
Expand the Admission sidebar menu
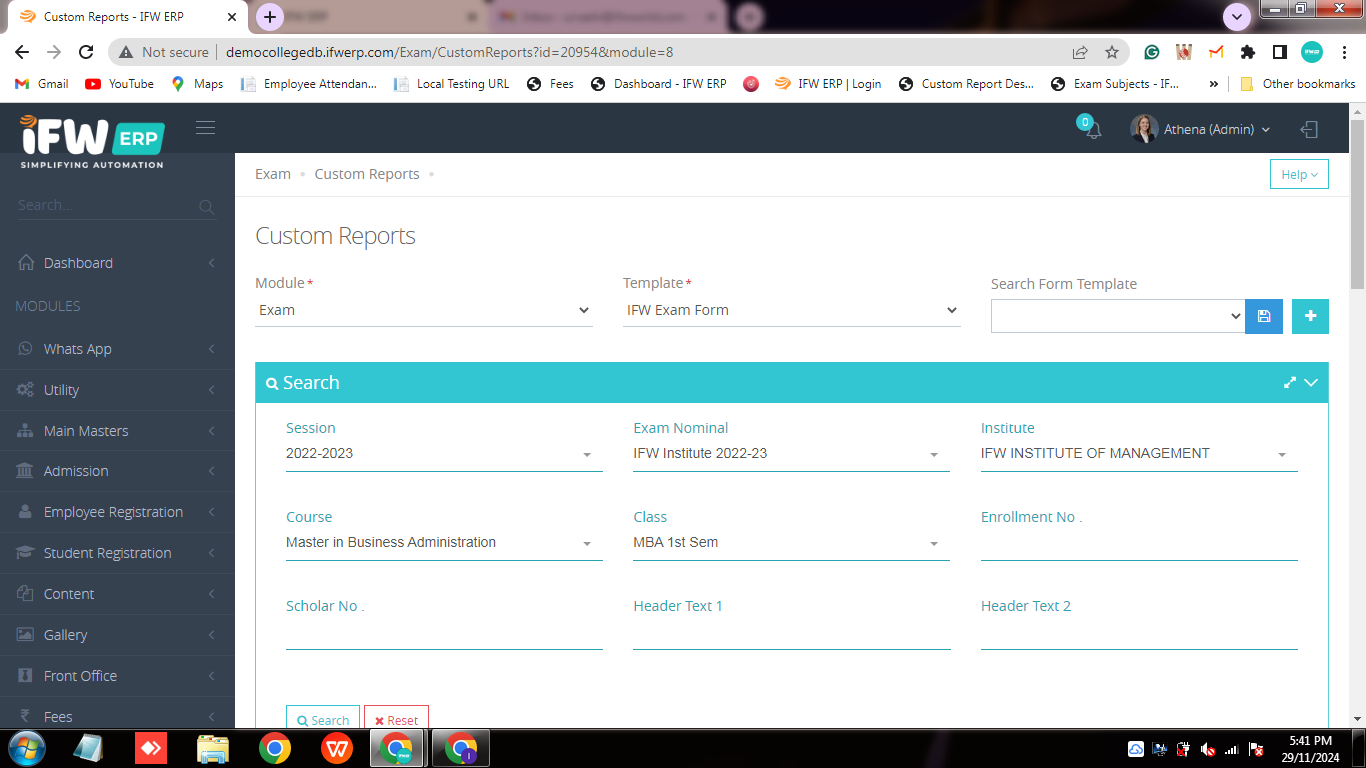pyautogui.click(x=117, y=471)
